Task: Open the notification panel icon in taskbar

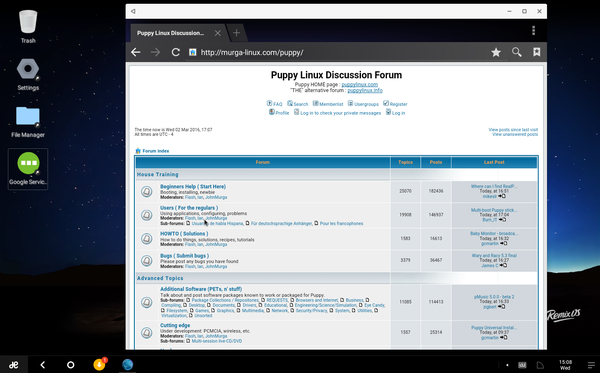Action: [592, 365]
